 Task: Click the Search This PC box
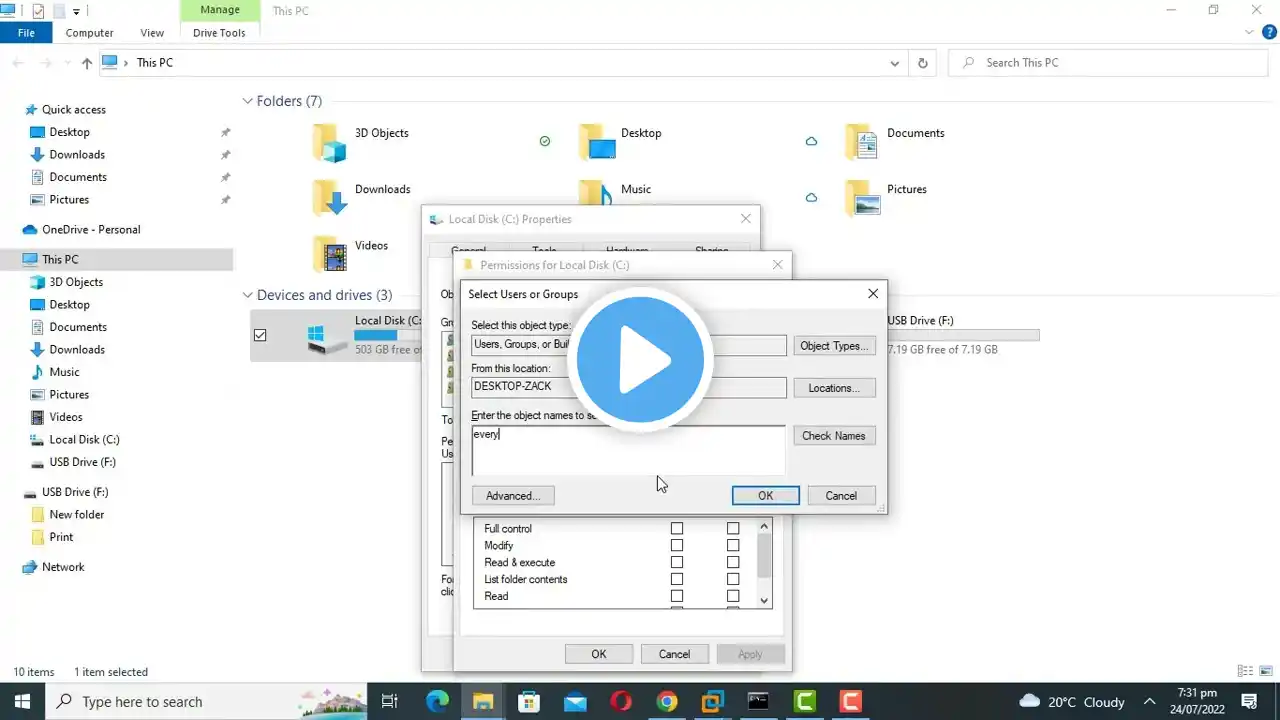1110,63
